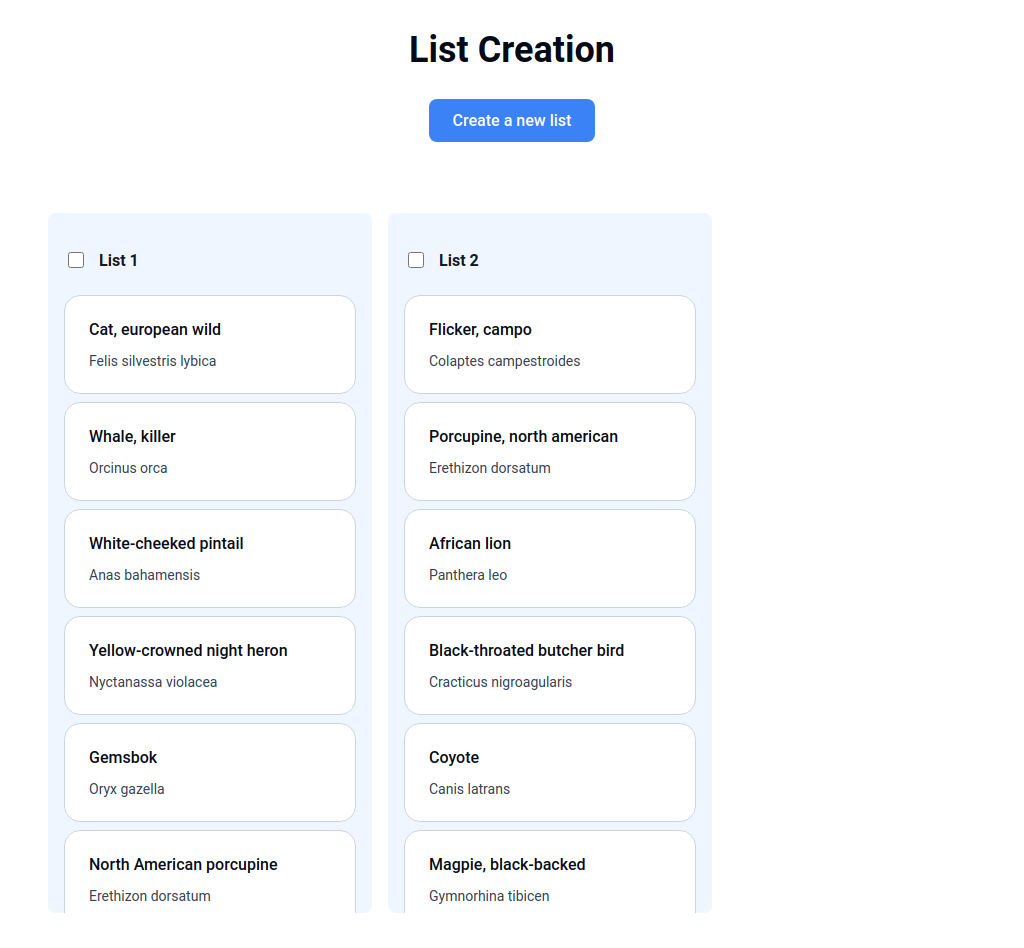Screen dimensions: 1024x948
Task: Click the List 1 heading label
Action: [117, 260]
